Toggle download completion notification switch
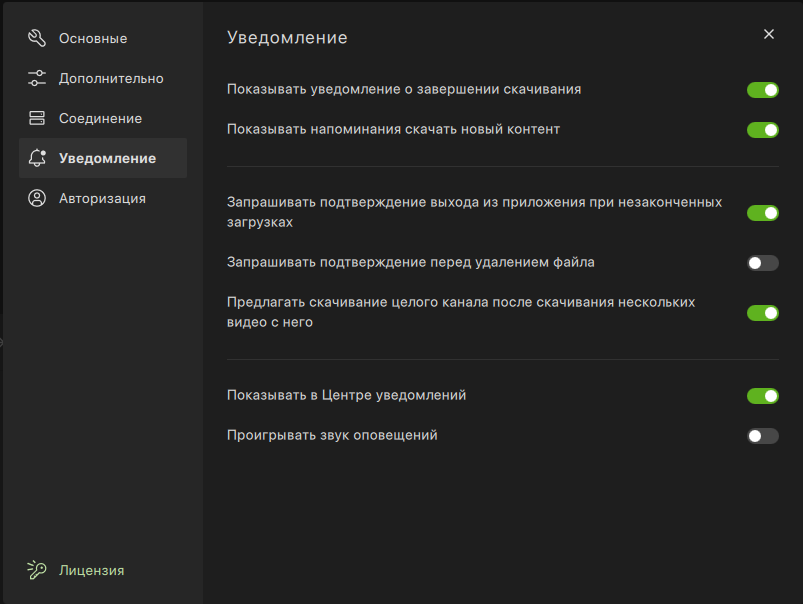 pyautogui.click(x=762, y=90)
